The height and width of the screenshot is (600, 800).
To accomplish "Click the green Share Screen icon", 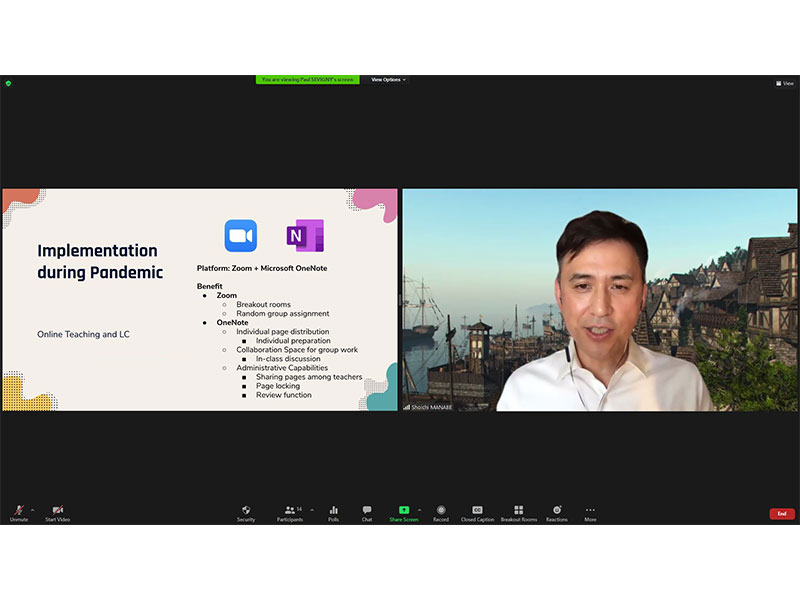I will point(404,510).
